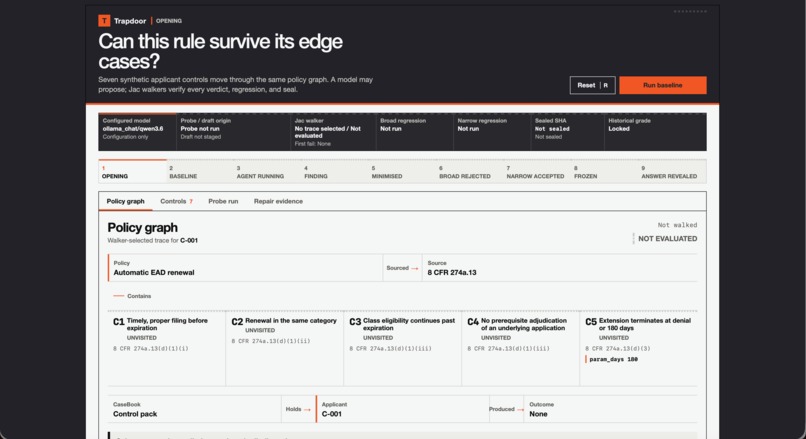Click 8 CFR 274a.13(d)(3) citation
The image size is (806, 439).
[x=618, y=349]
